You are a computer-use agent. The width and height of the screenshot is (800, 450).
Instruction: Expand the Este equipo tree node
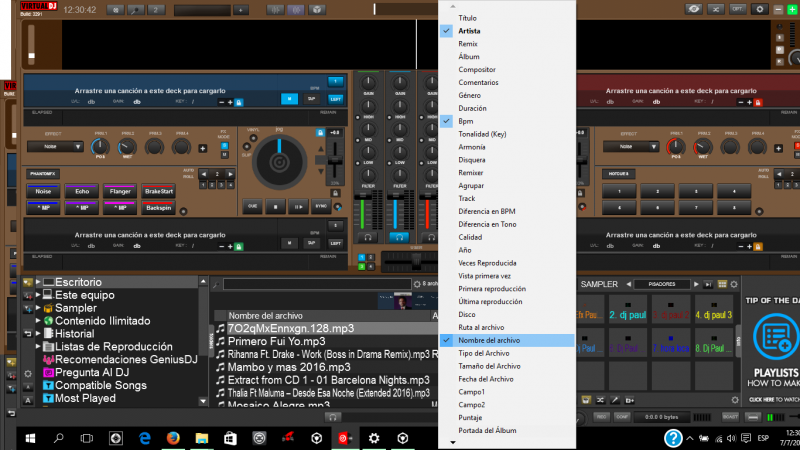(x=38, y=295)
